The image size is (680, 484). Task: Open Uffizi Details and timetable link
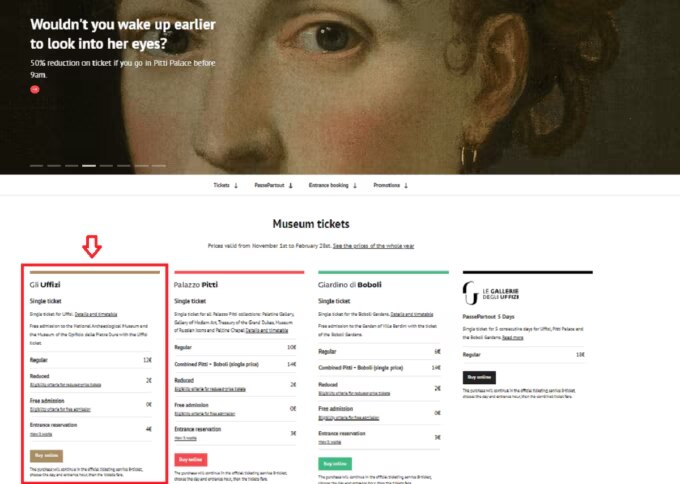tap(96, 314)
